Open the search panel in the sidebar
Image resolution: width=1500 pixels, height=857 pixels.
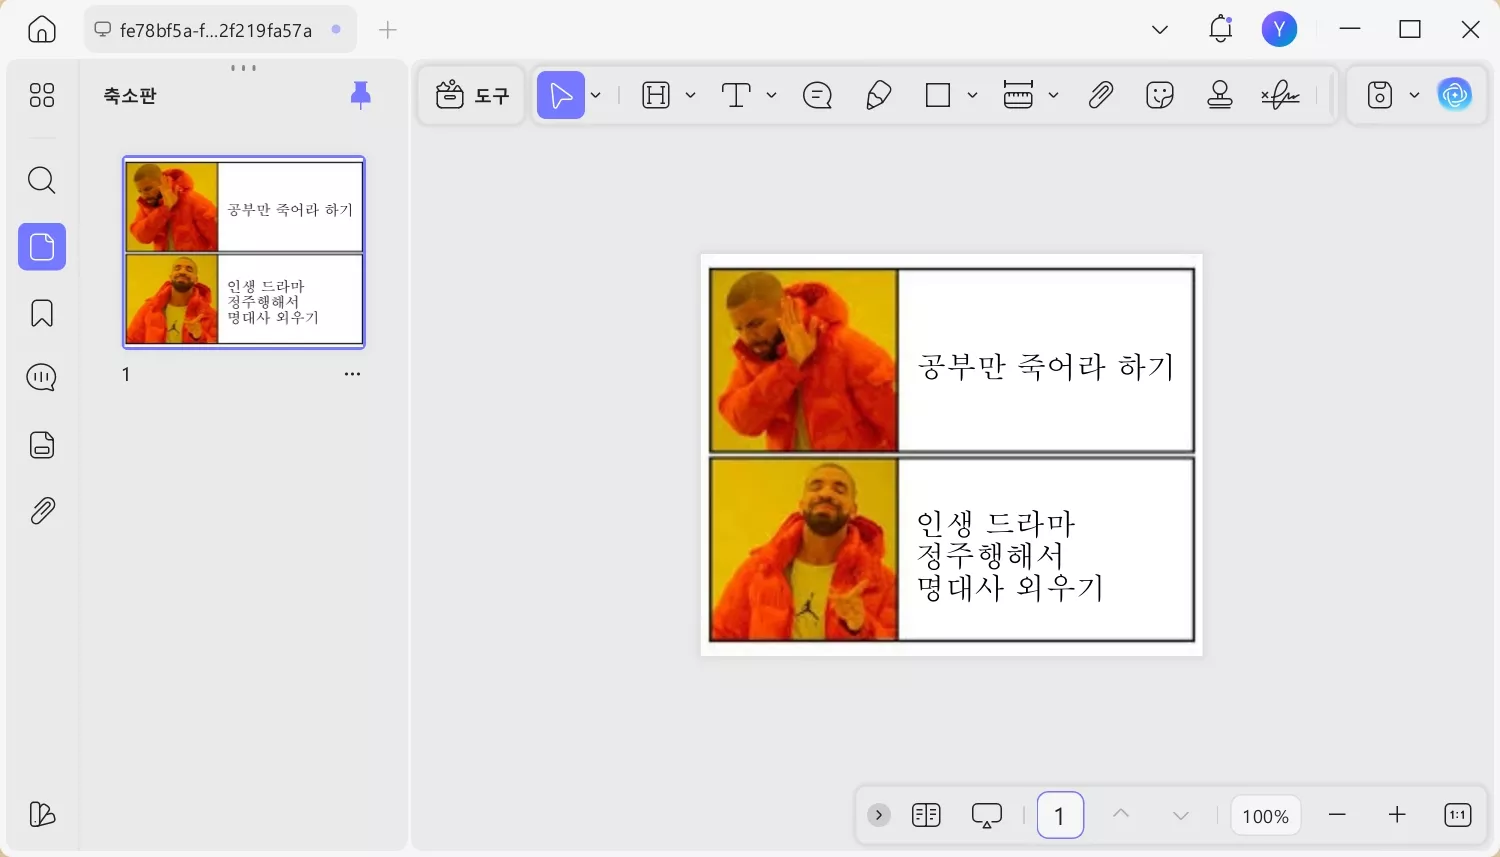pos(41,180)
